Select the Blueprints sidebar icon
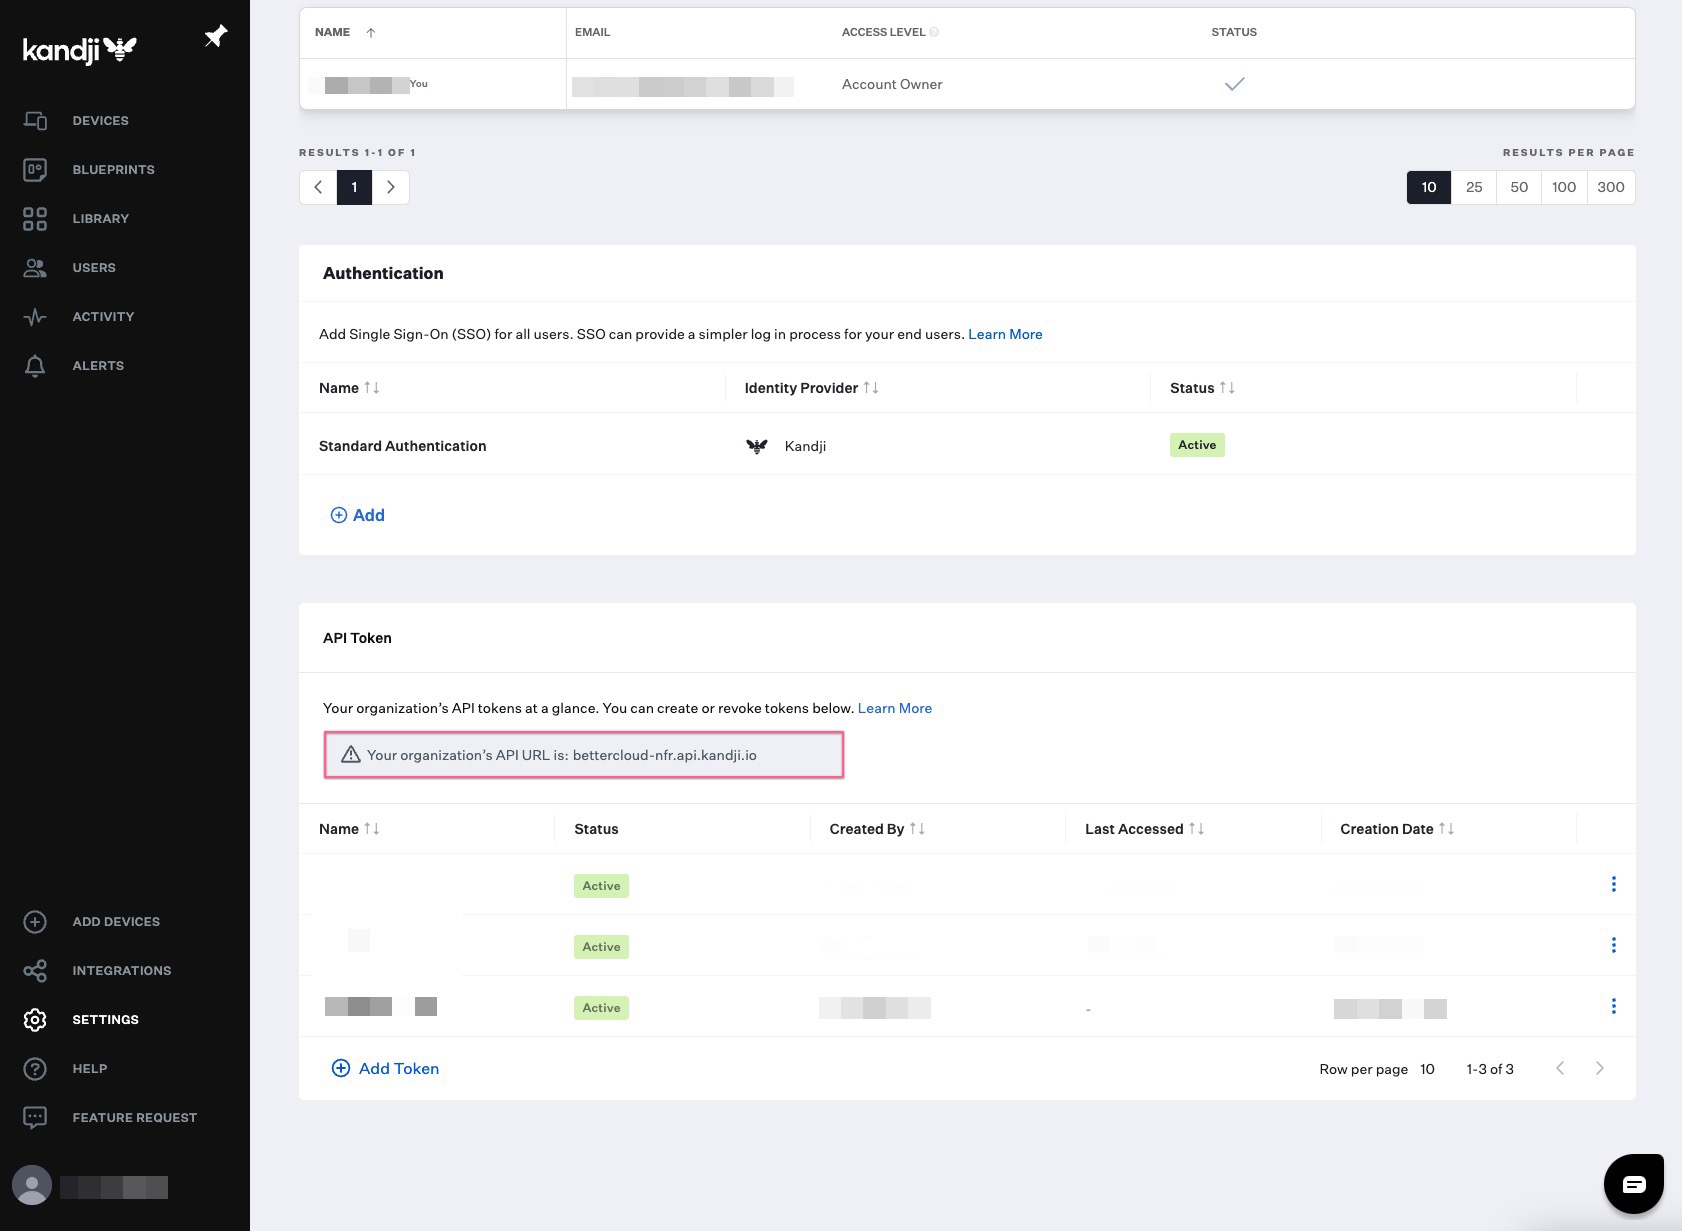This screenshot has height=1231, width=1682. click(35, 169)
